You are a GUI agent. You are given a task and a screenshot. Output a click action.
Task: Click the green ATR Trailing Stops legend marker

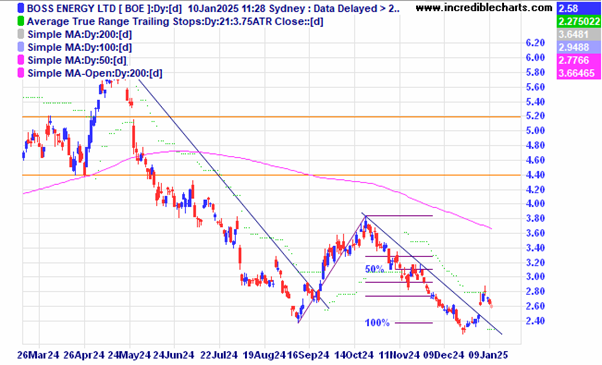pyautogui.click(x=20, y=21)
